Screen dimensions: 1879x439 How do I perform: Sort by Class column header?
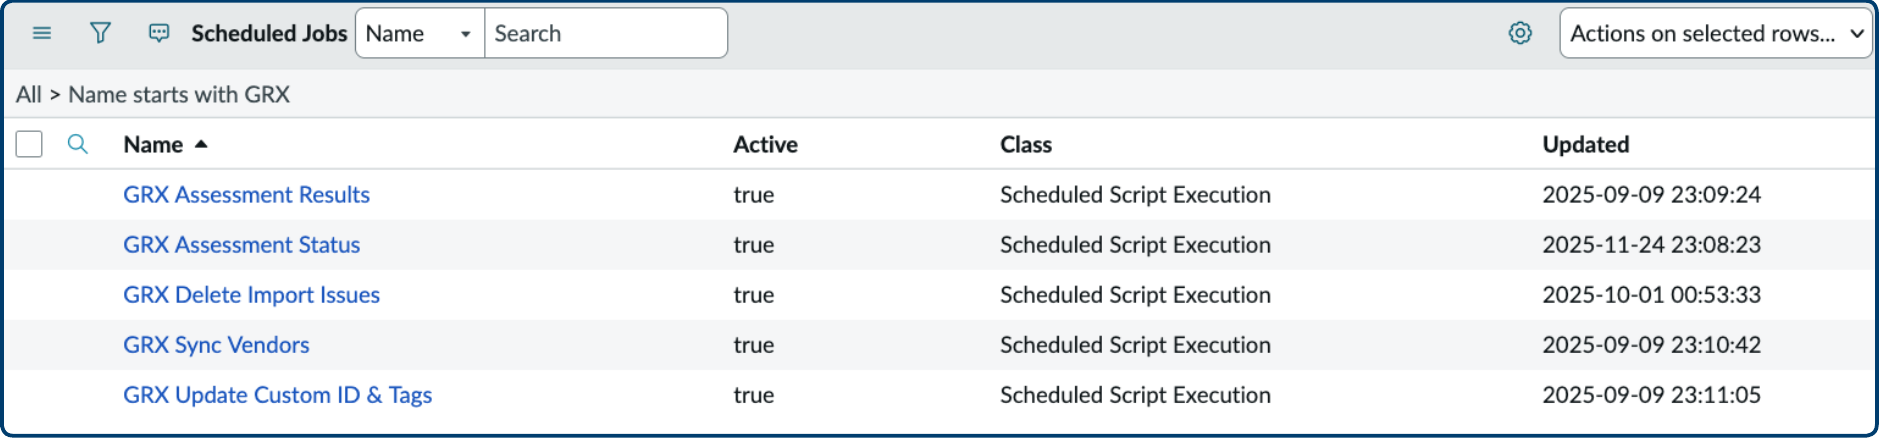pos(1026,144)
